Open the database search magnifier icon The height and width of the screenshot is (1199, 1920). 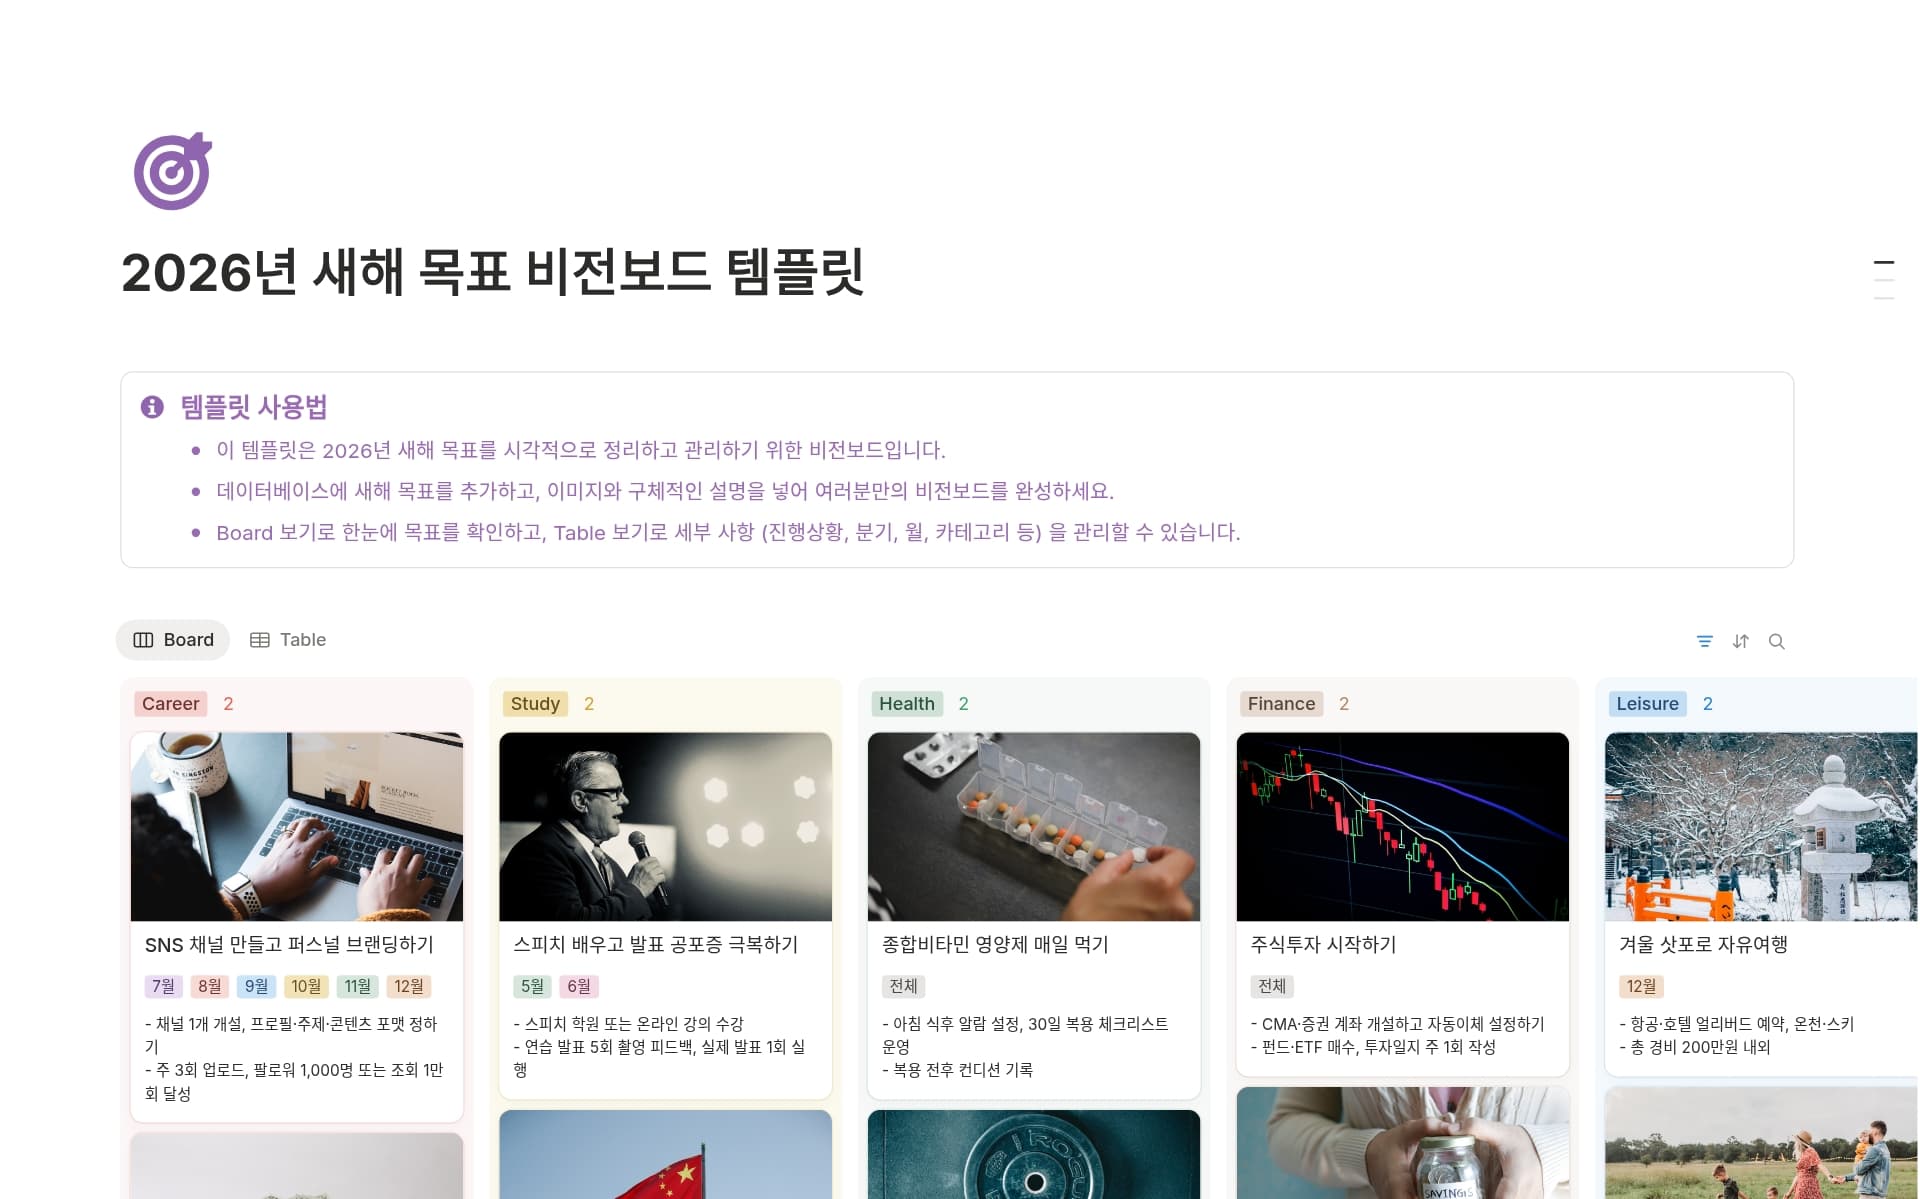click(x=1777, y=641)
